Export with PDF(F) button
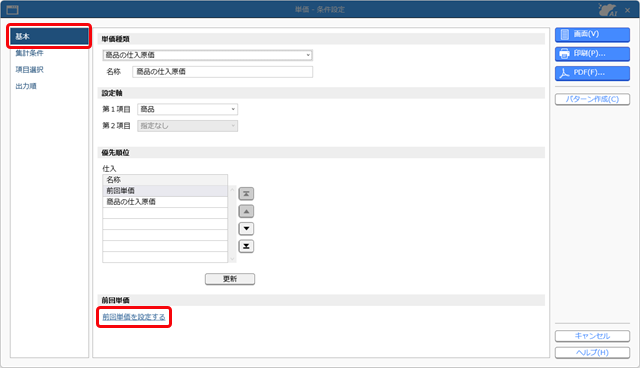Viewport: 640px width, 368px height. pos(592,73)
